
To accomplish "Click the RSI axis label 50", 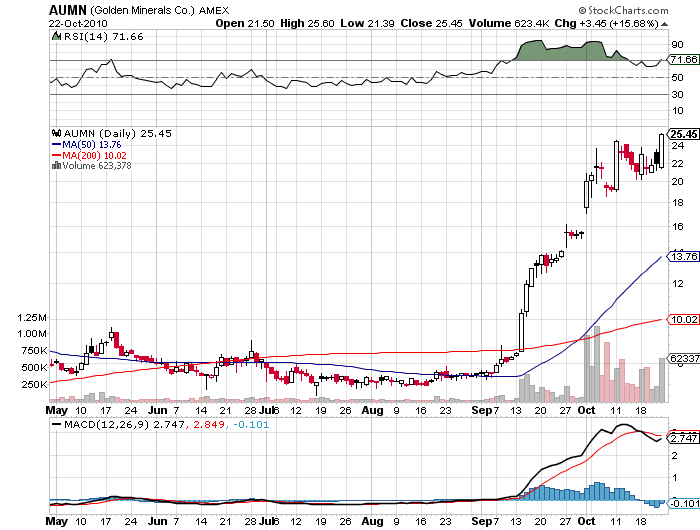I will pyautogui.click(x=677, y=77).
